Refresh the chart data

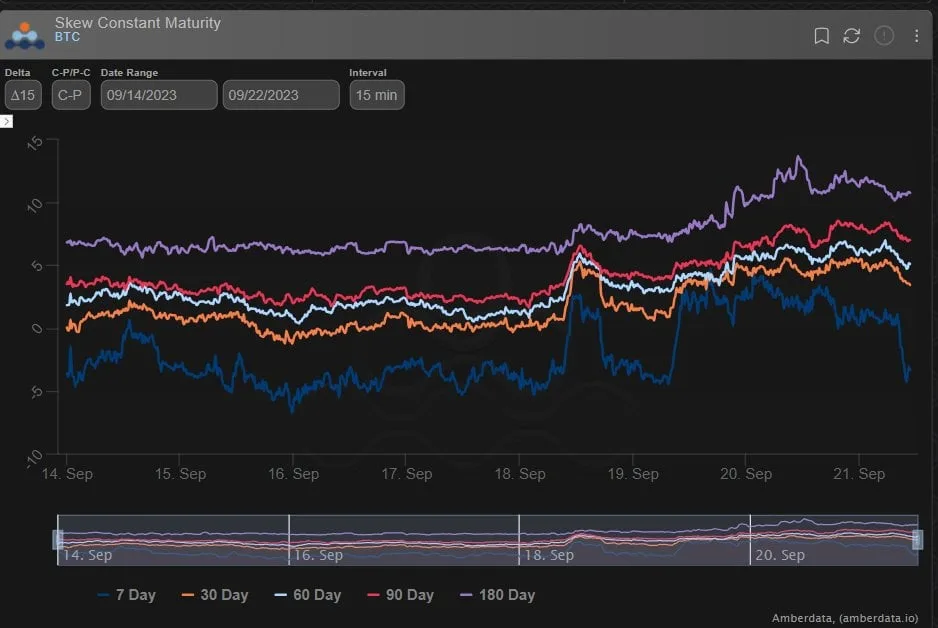pos(851,36)
